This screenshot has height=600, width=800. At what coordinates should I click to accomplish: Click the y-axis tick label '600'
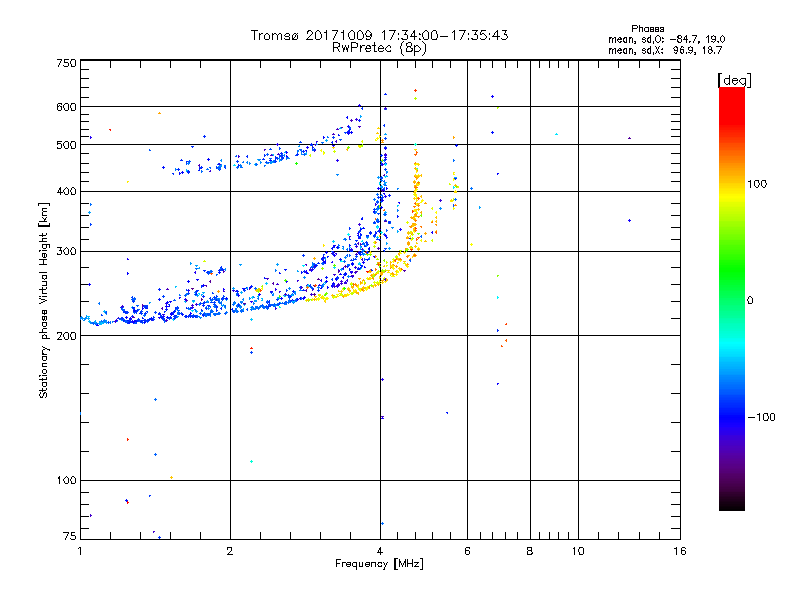pyautogui.click(x=66, y=107)
